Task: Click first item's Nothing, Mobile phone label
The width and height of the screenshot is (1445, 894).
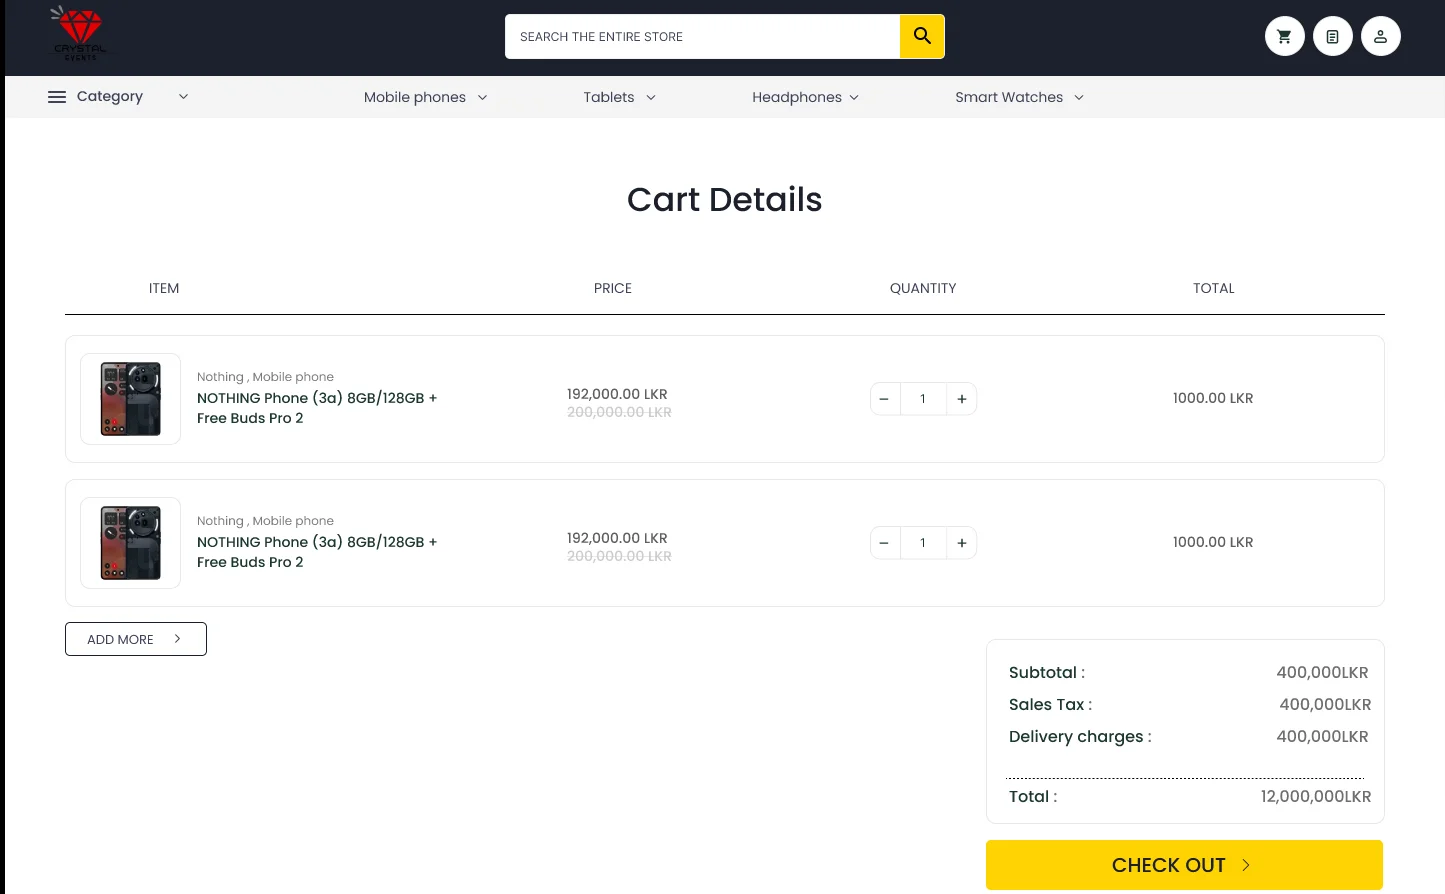Action: pos(265,377)
